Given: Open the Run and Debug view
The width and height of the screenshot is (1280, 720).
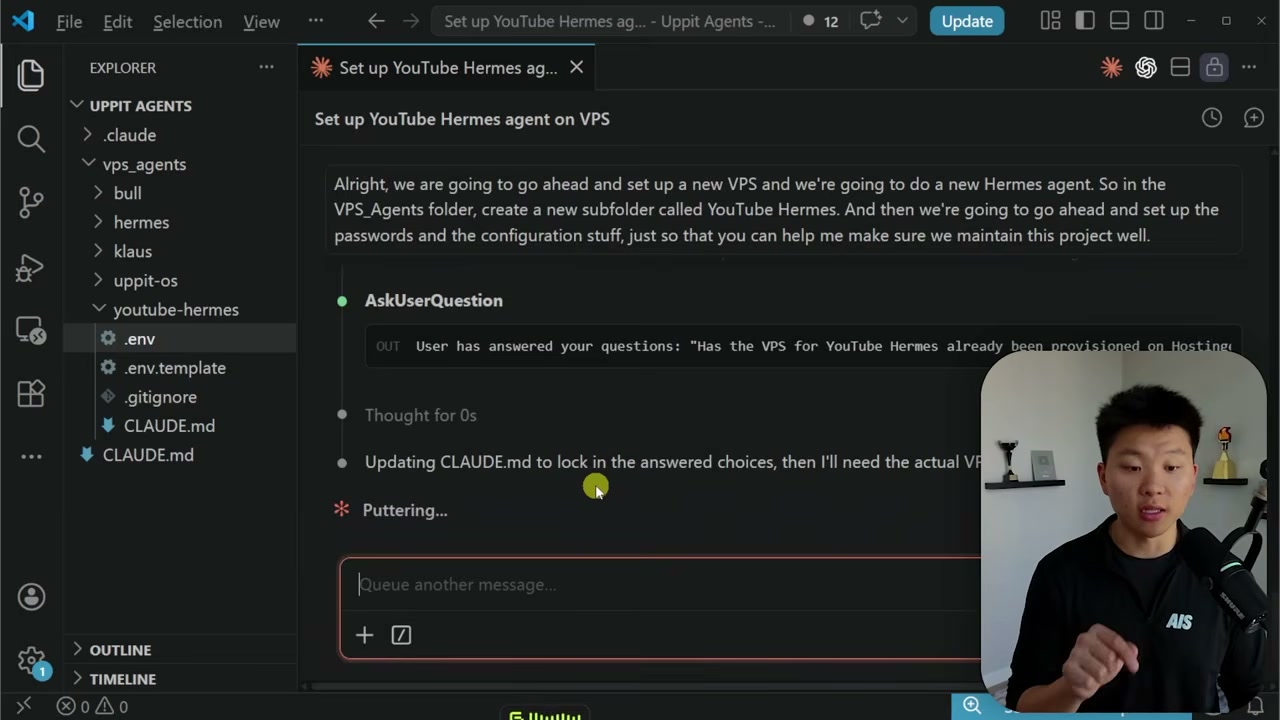Looking at the screenshot, I should pyautogui.click(x=31, y=267).
